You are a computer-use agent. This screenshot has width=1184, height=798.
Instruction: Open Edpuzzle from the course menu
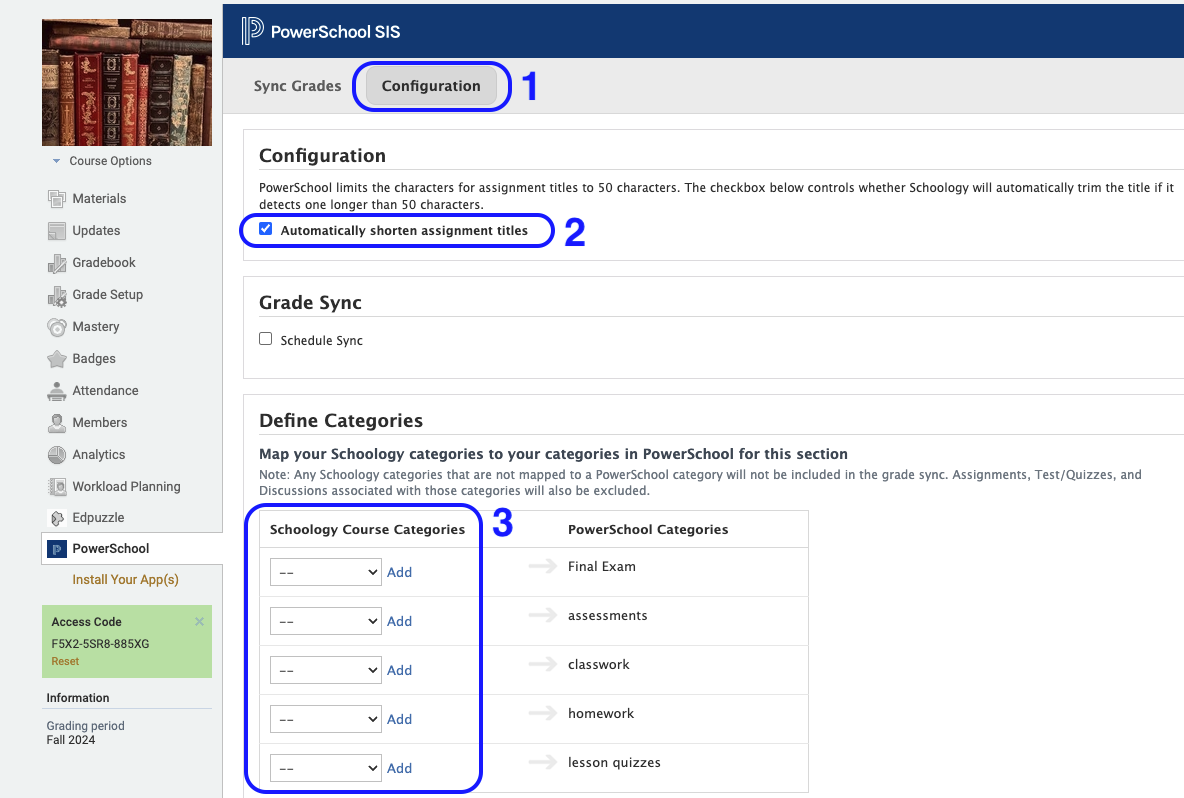tap(98, 518)
